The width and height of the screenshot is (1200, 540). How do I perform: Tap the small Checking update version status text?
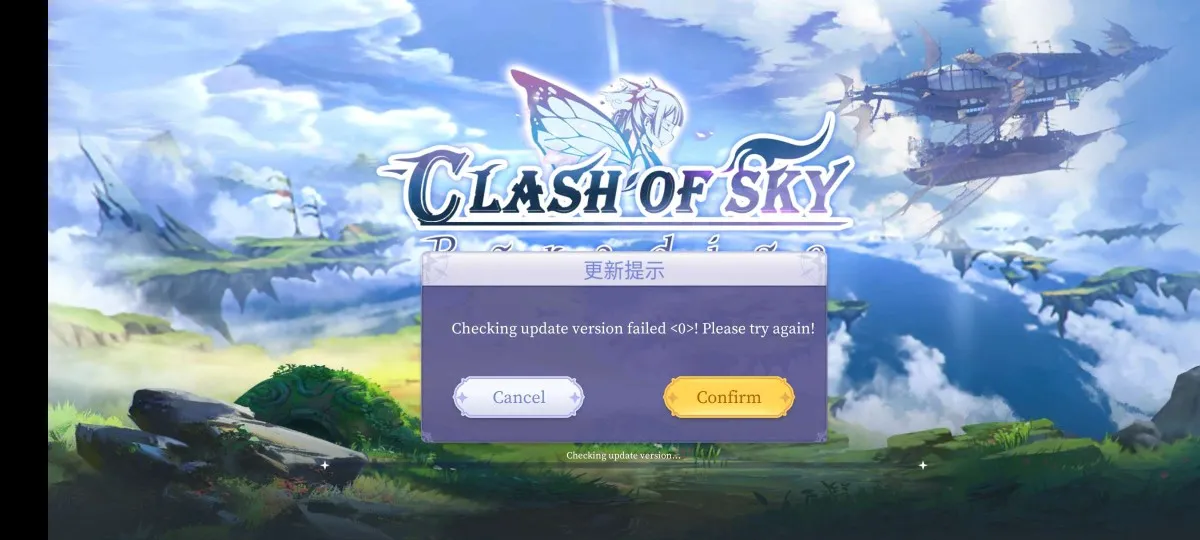click(x=623, y=456)
